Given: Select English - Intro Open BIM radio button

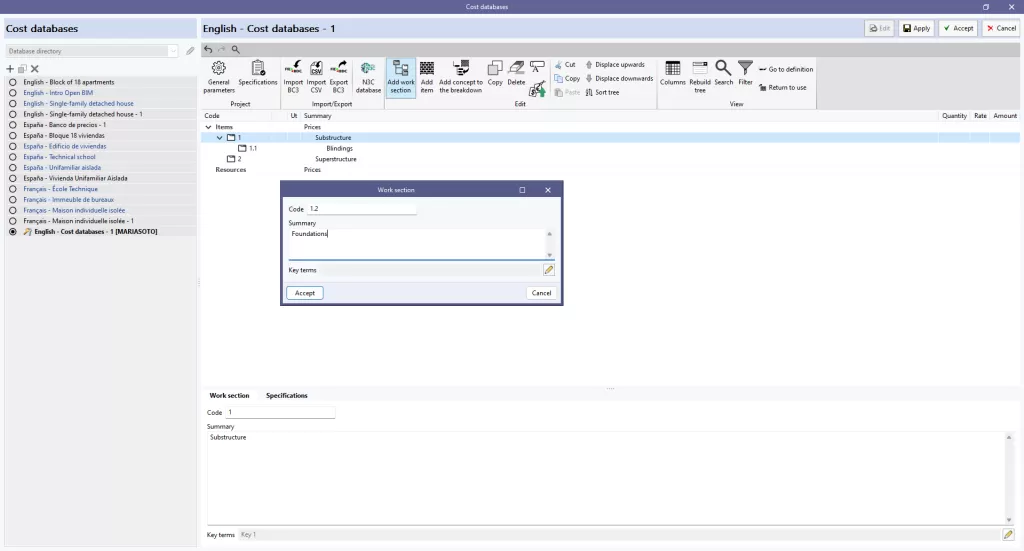Looking at the screenshot, I should 12,93.
